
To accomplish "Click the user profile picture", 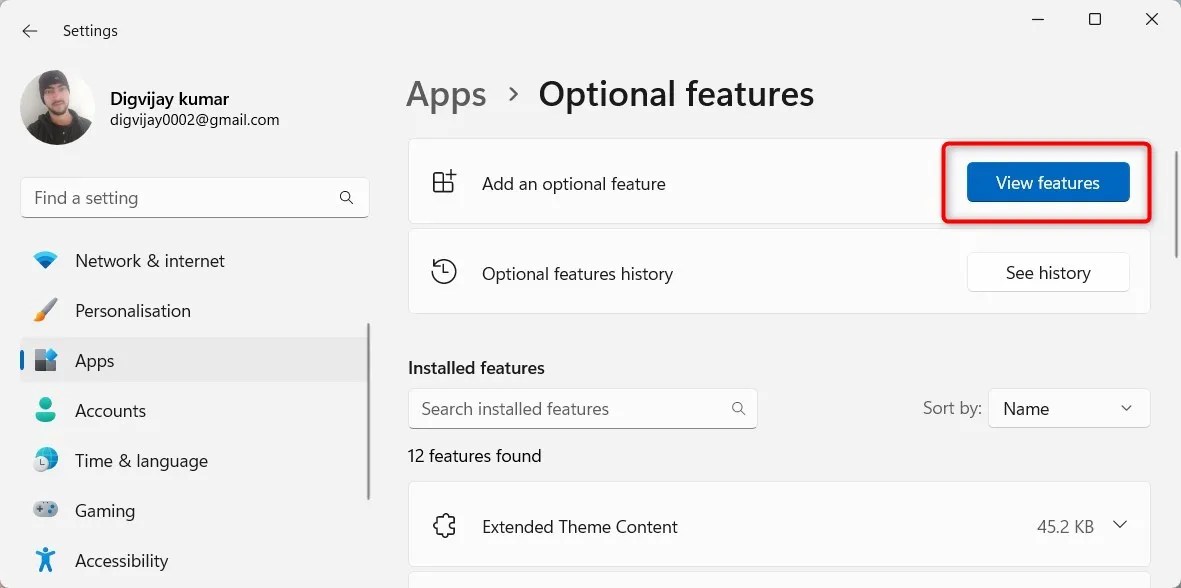I will pyautogui.click(x=57, y=108).
